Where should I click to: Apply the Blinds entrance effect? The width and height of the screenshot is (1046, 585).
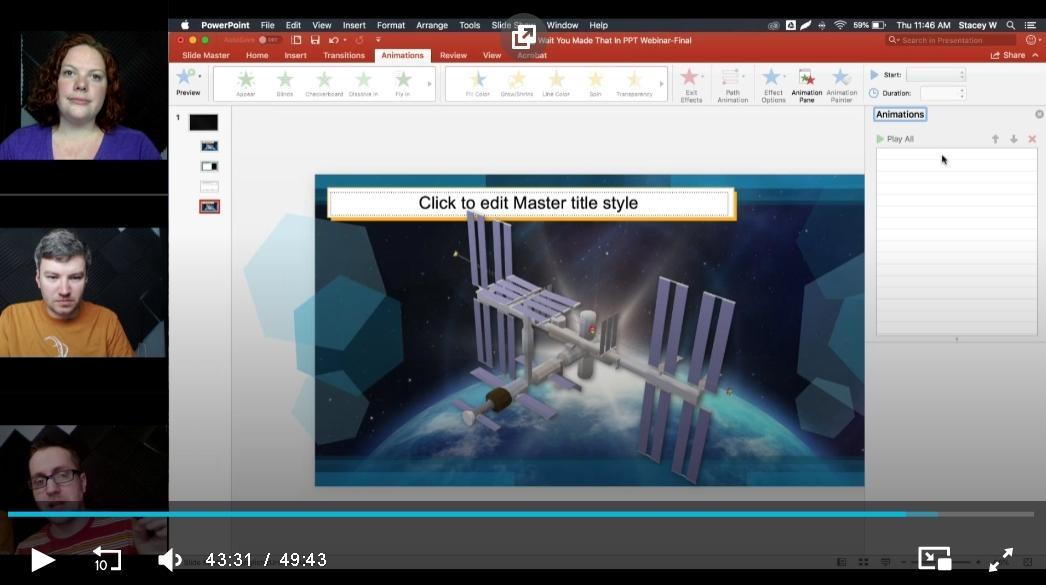[x=285, y=84]
